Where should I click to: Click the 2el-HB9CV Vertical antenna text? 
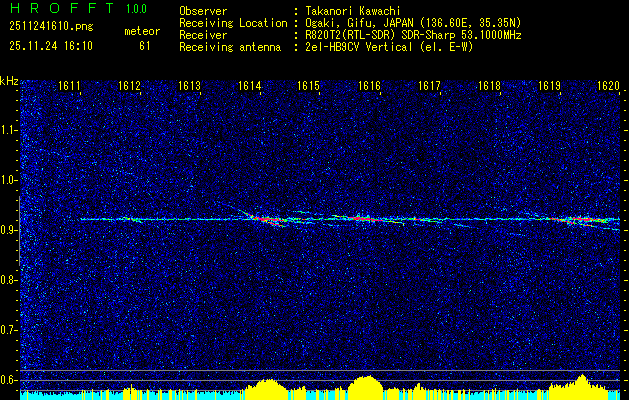point(388,47)
